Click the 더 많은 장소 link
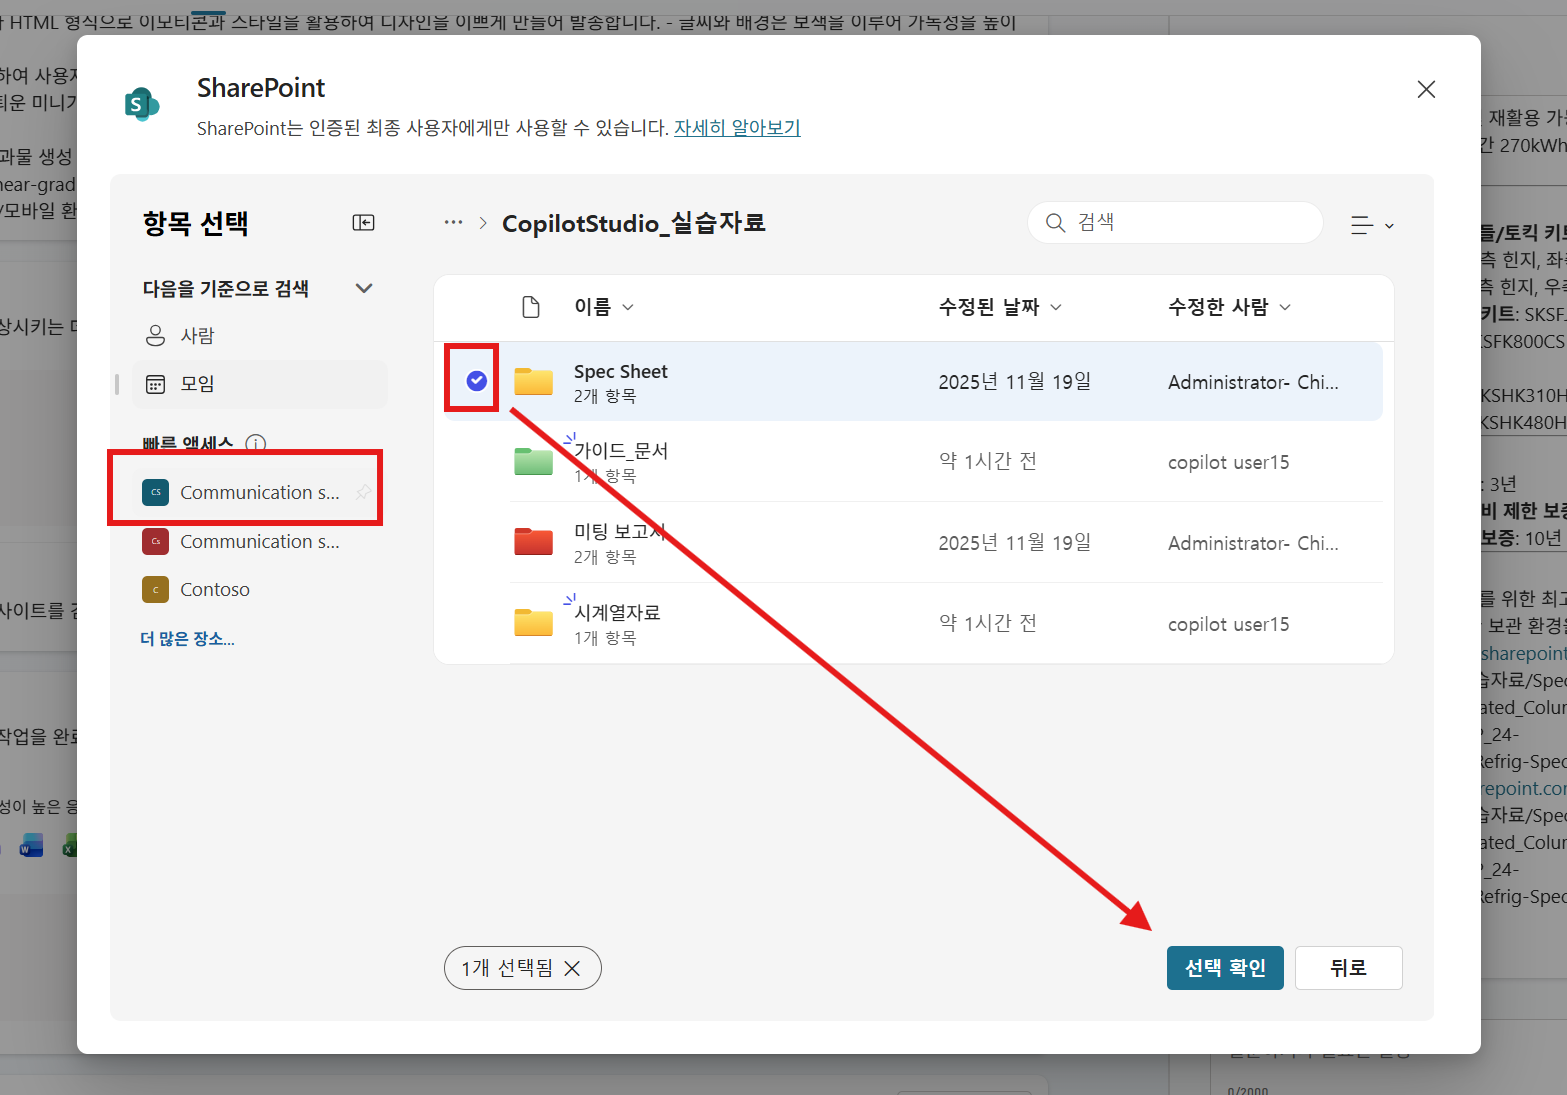The height and width of the screenshot is (1095, 1567). (187, 638)
